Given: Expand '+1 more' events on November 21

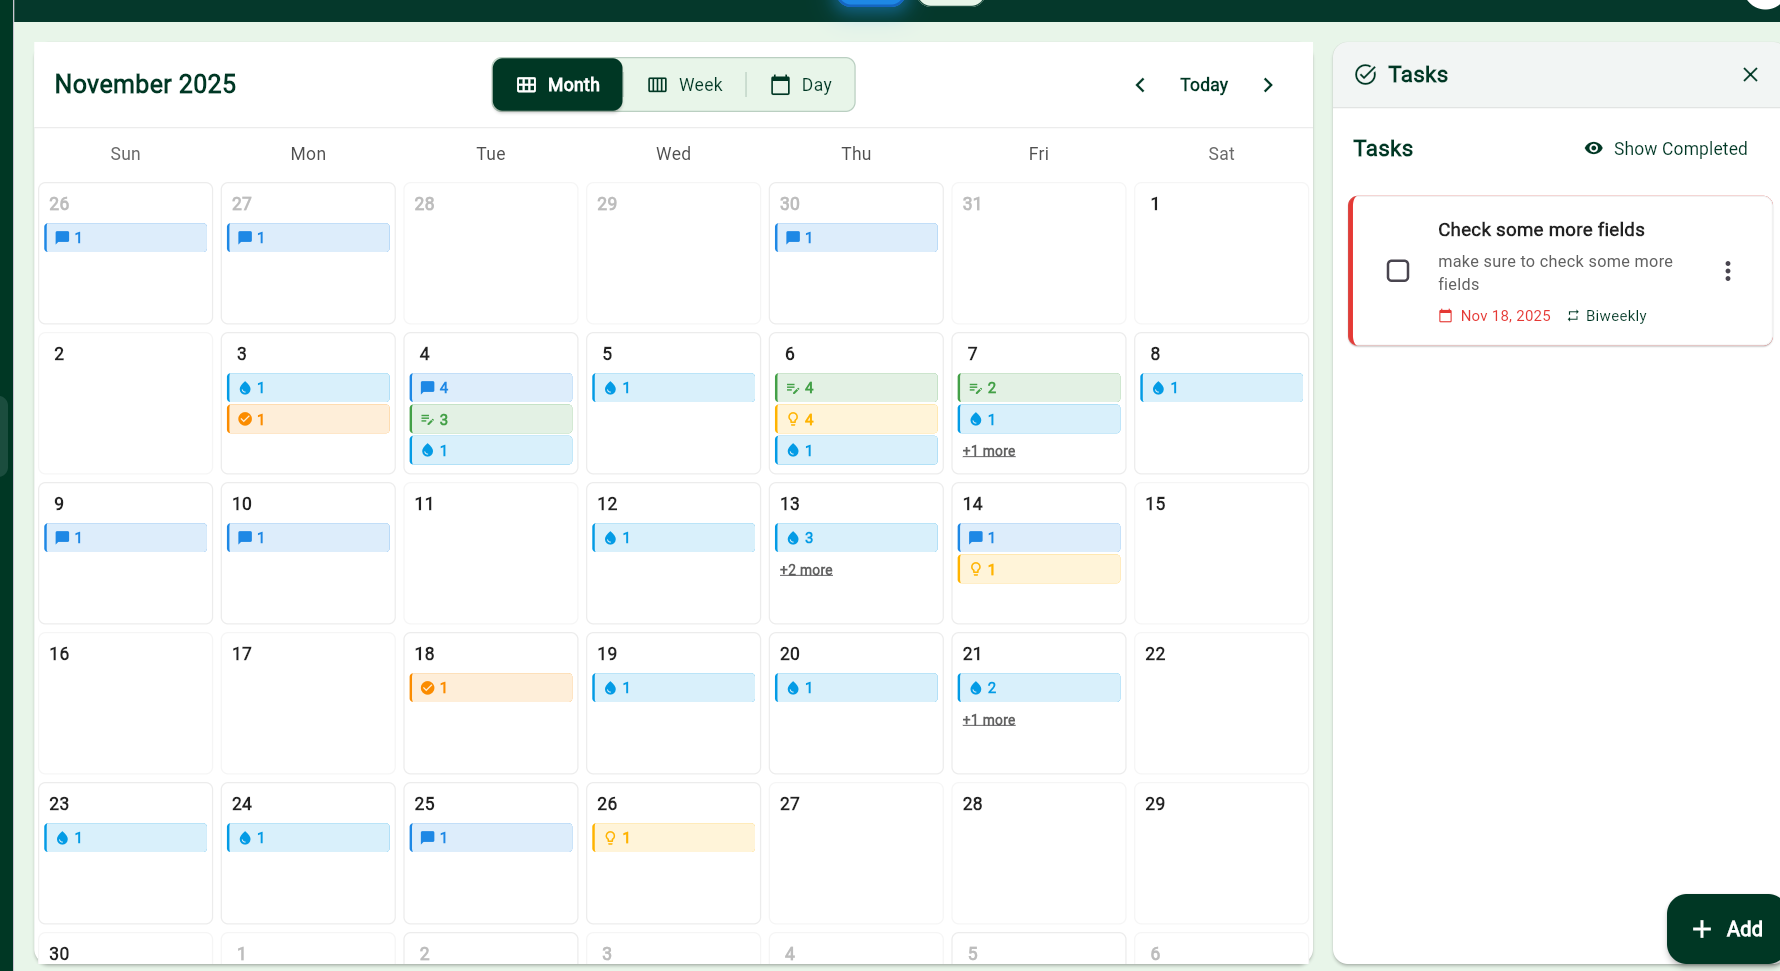Looking at the screenshot, I should tap(988, 719).
